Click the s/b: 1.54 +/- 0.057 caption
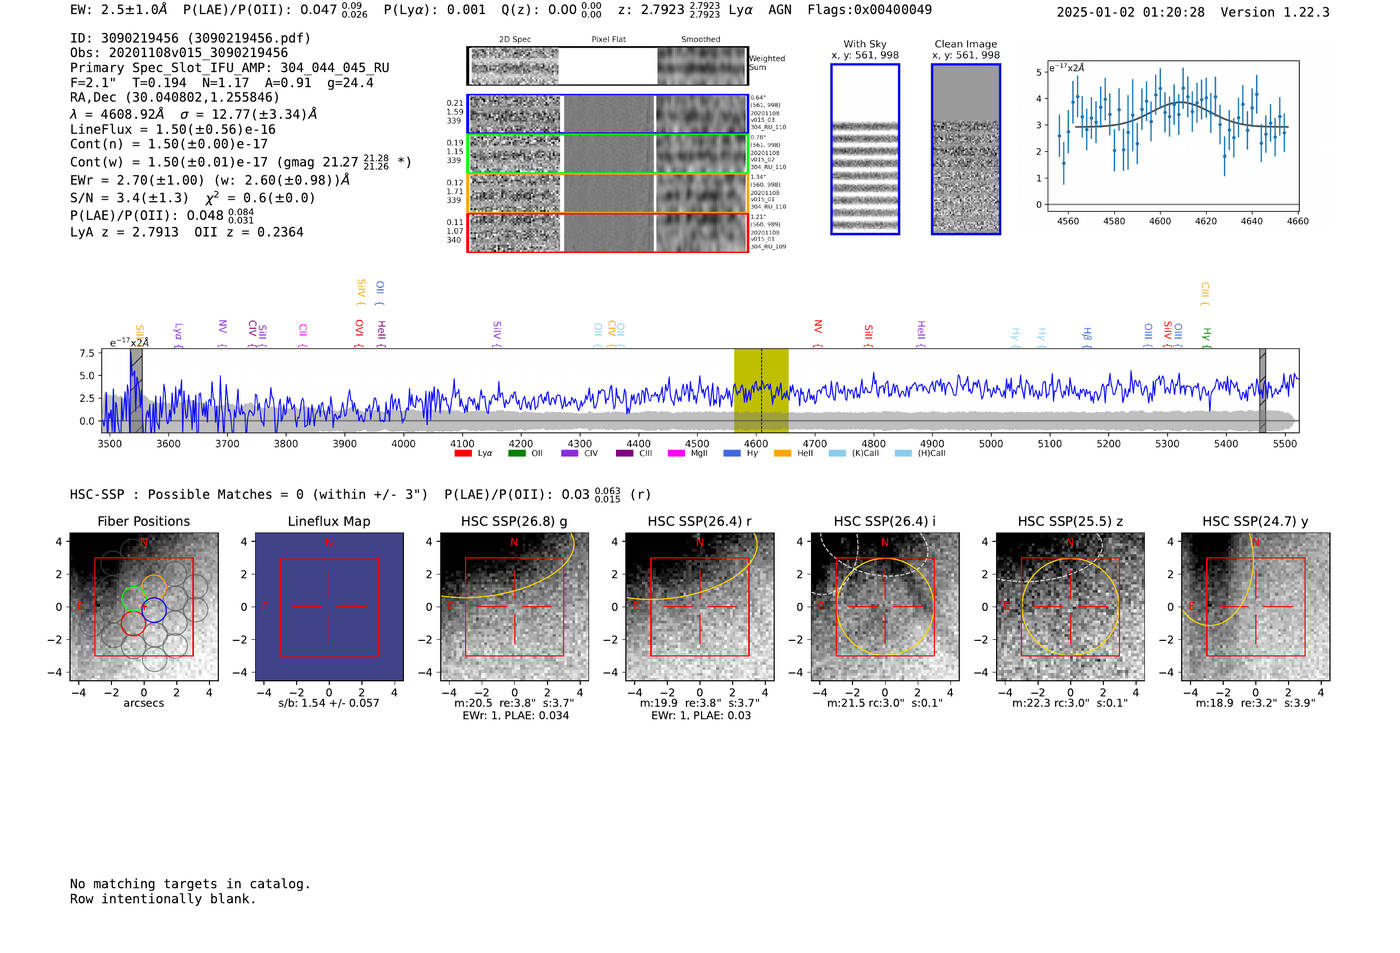 pos(329,703)
